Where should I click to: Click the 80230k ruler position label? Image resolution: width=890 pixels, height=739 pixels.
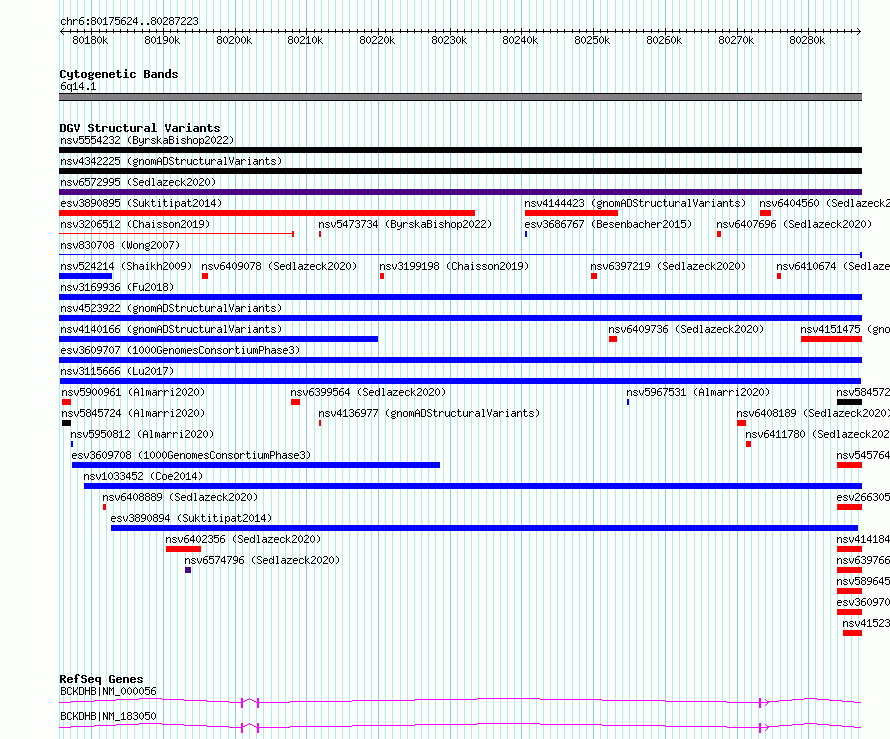click(449, 40)
